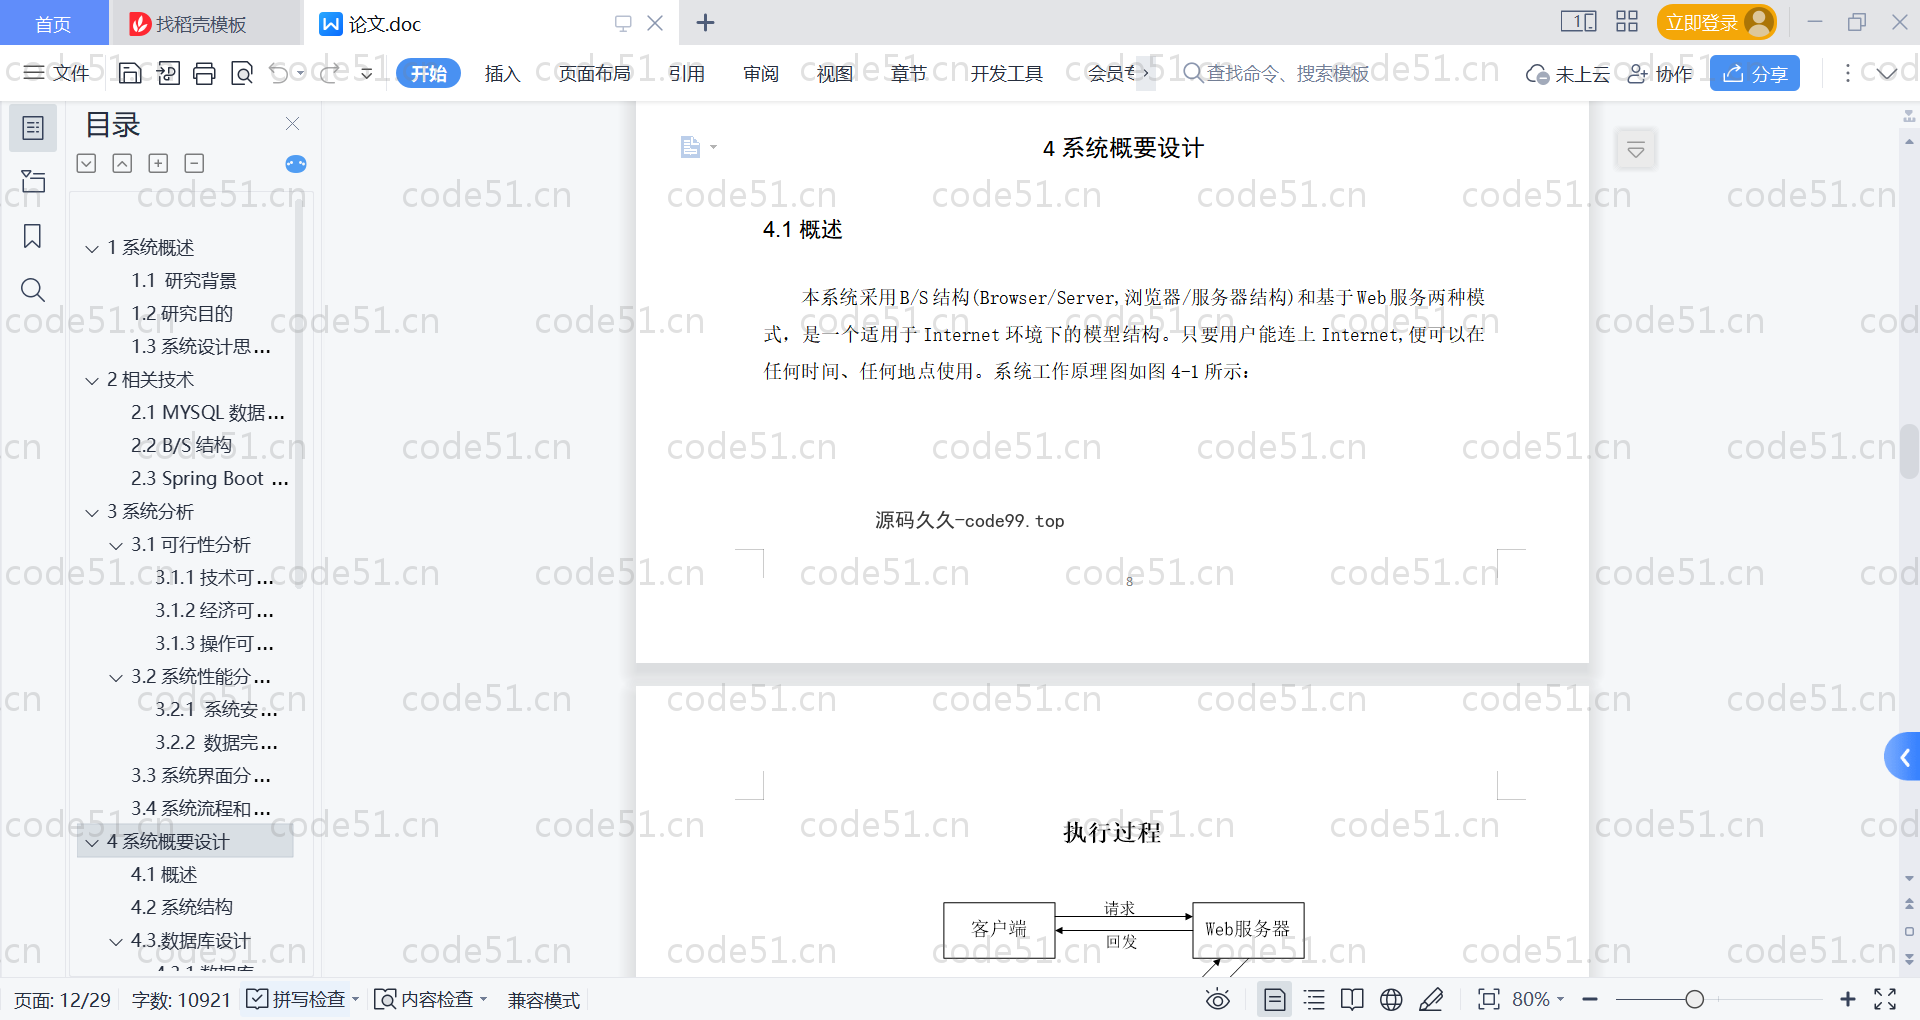Image resolution: width=1920 pixels, height=1020 pixels.
Task: Open the 文件 menu
Action: (57, 73)
